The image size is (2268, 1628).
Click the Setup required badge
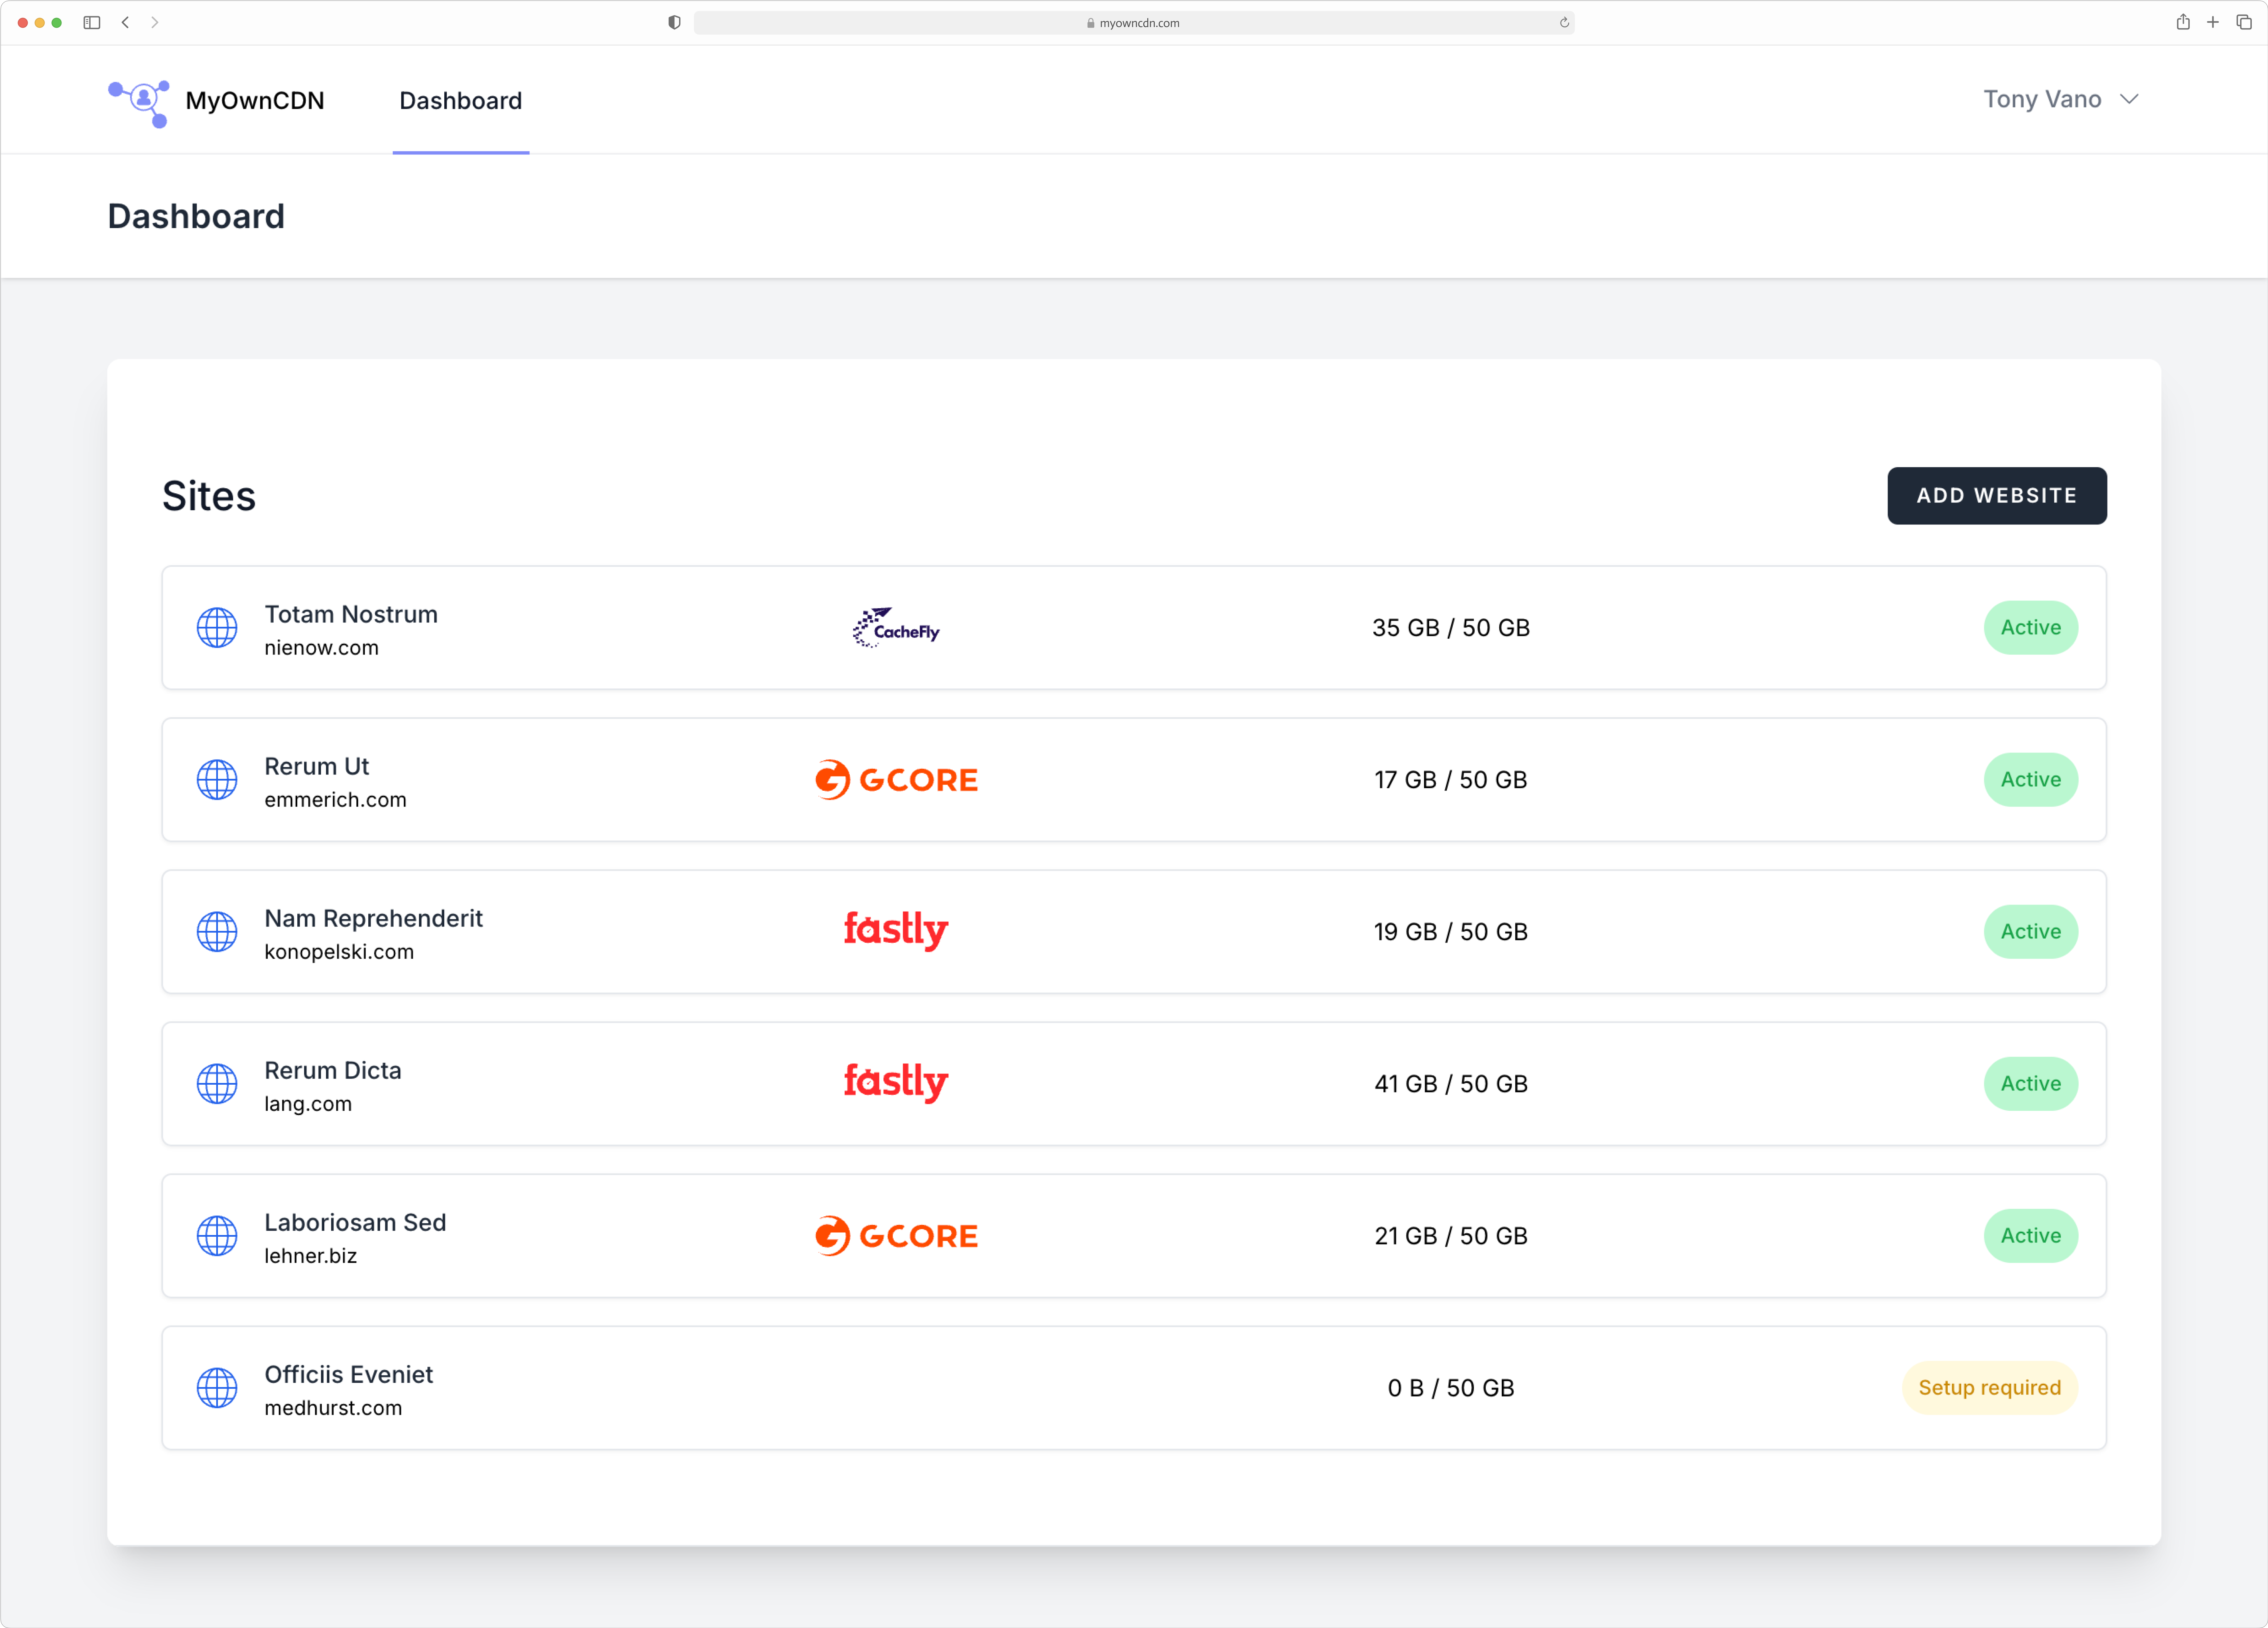(x=1990, y=1388)
